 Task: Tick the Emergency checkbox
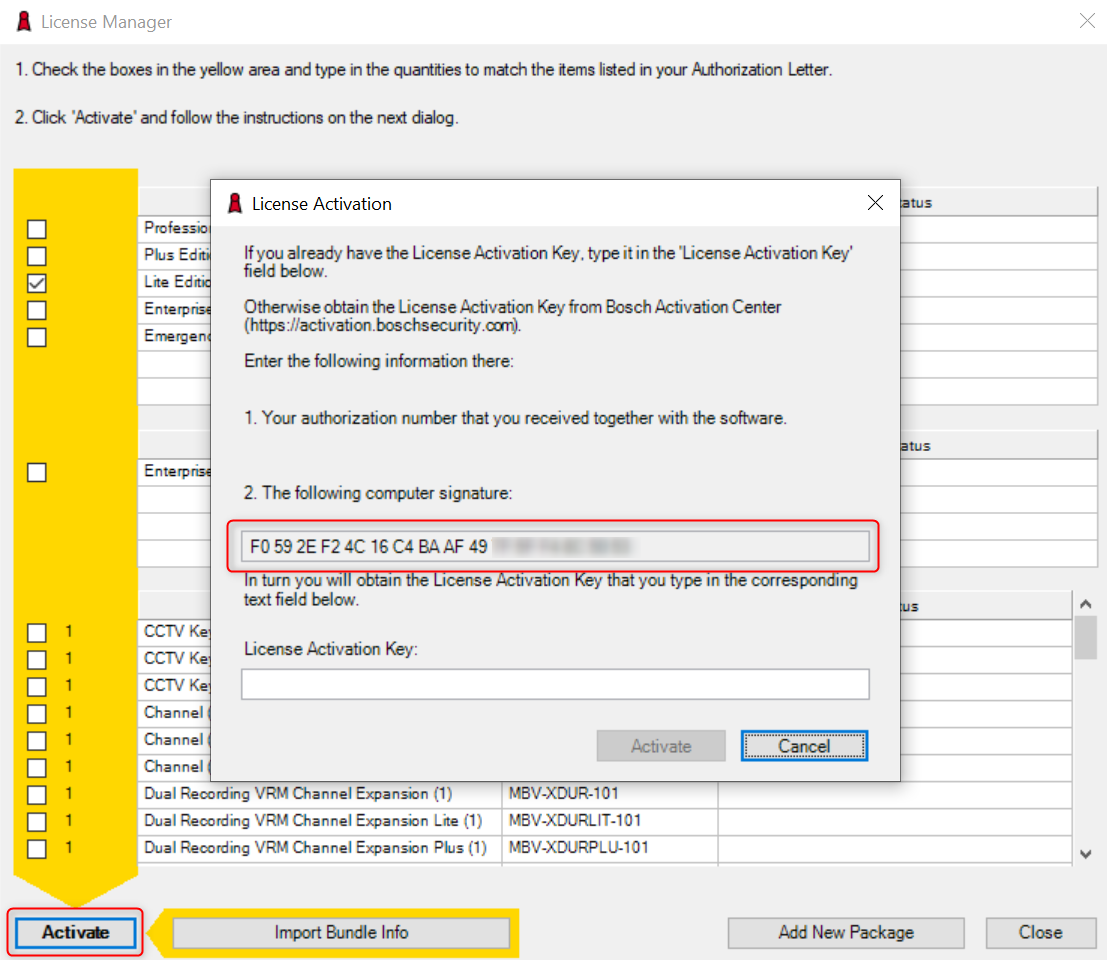point(37,338)
